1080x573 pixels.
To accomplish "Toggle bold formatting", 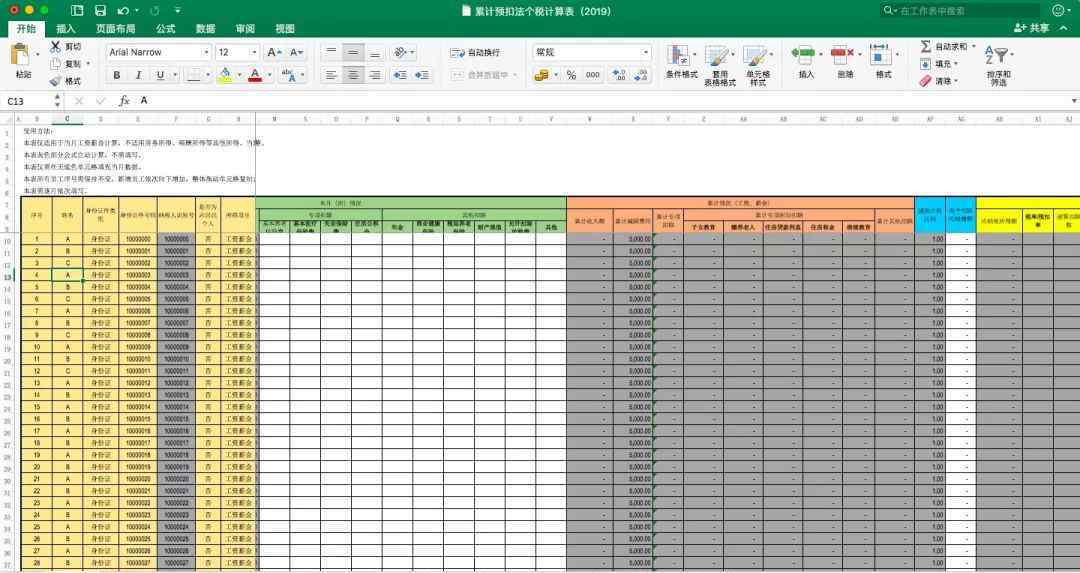I will (x=116, y=75).
